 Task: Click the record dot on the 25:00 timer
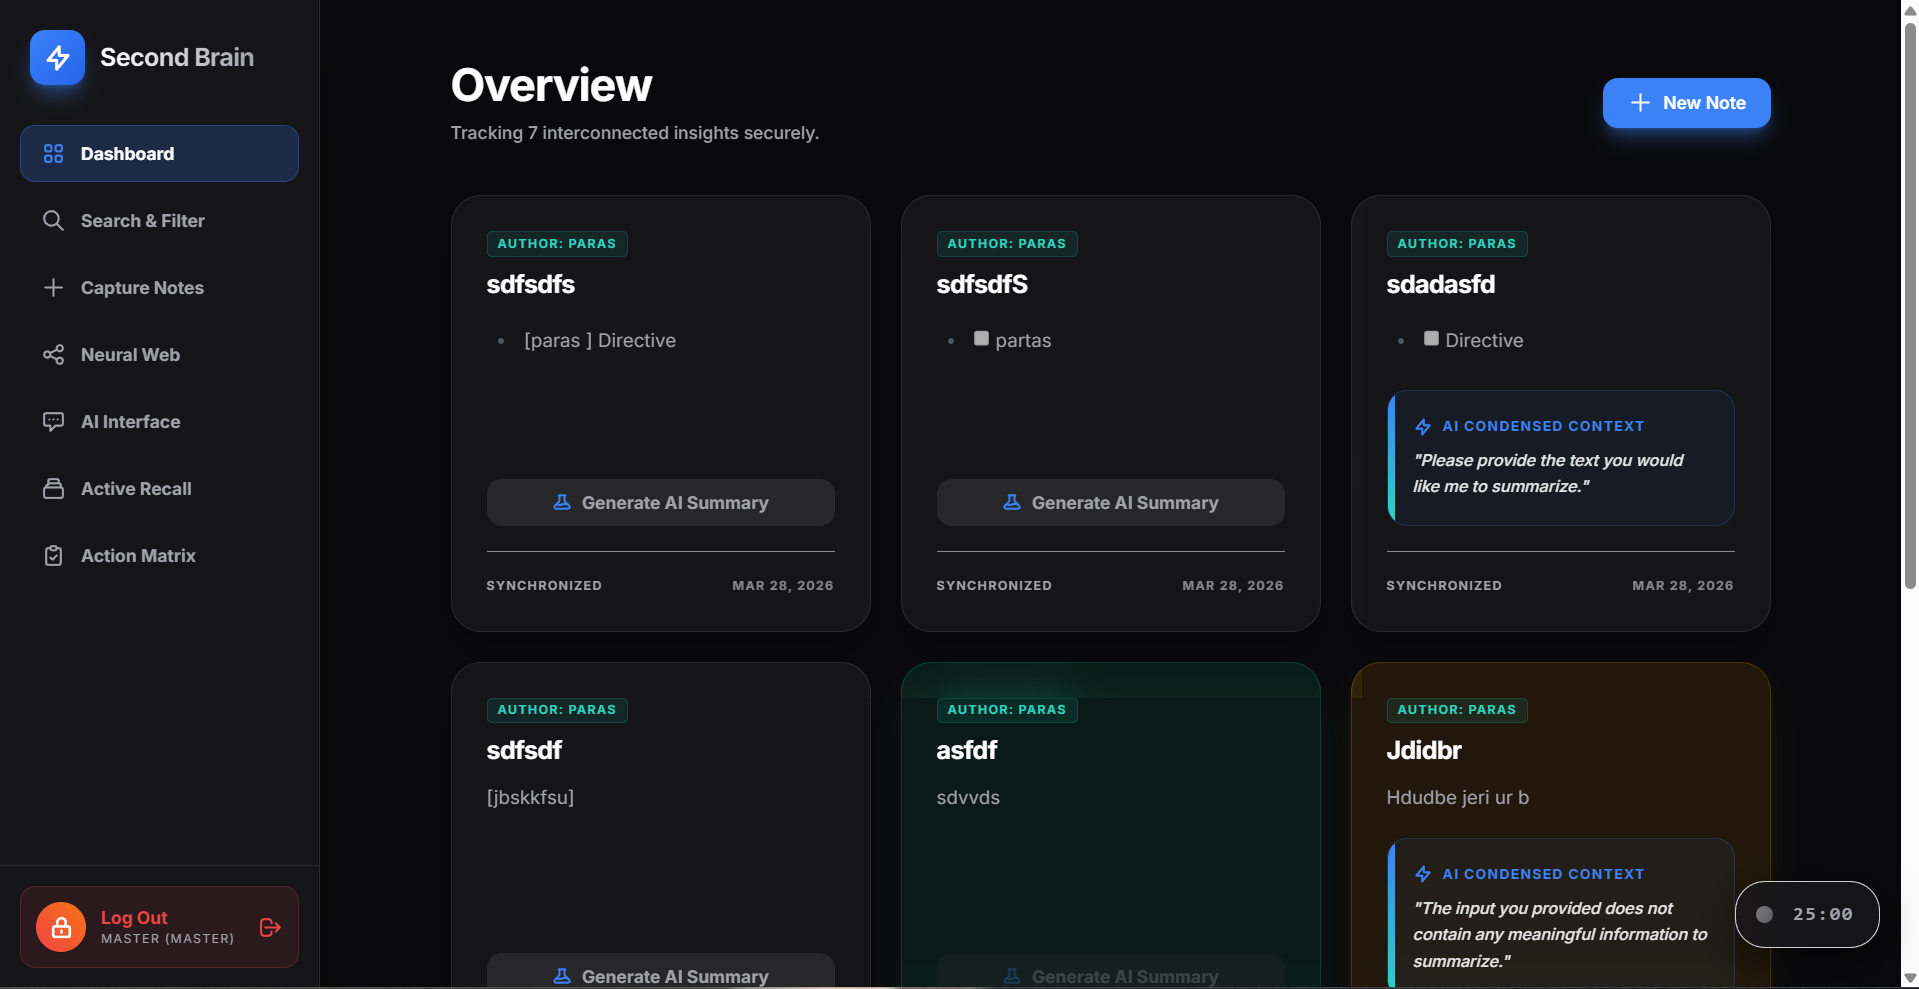click(1765, 914)
